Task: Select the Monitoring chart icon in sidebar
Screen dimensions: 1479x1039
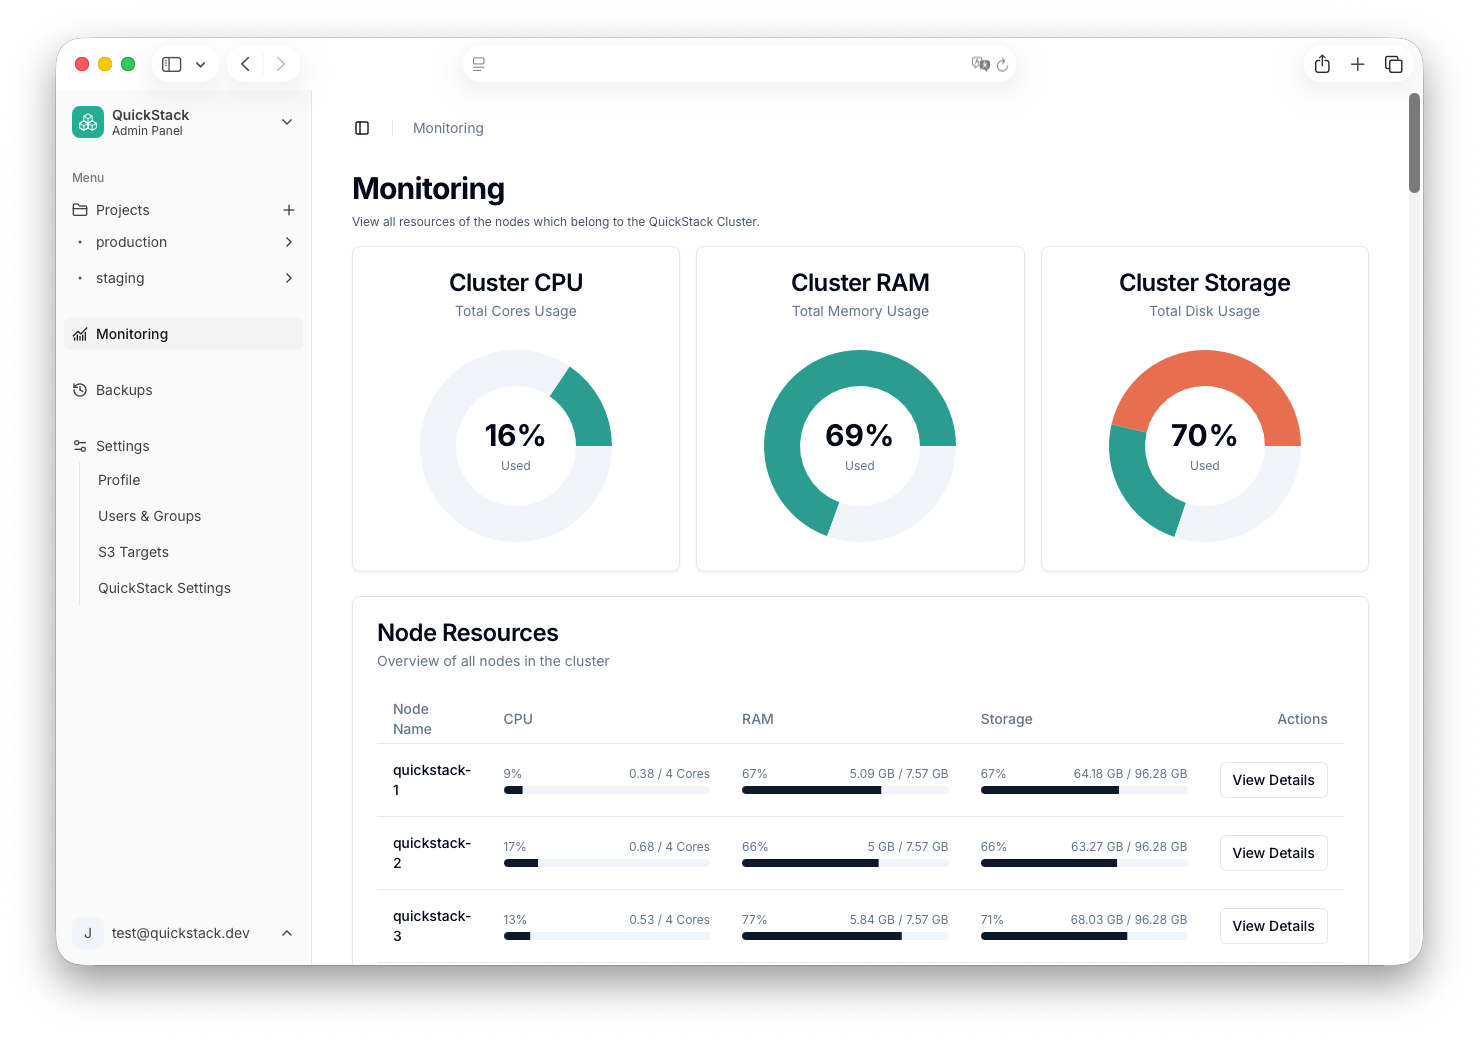Action: pos(80,334)
